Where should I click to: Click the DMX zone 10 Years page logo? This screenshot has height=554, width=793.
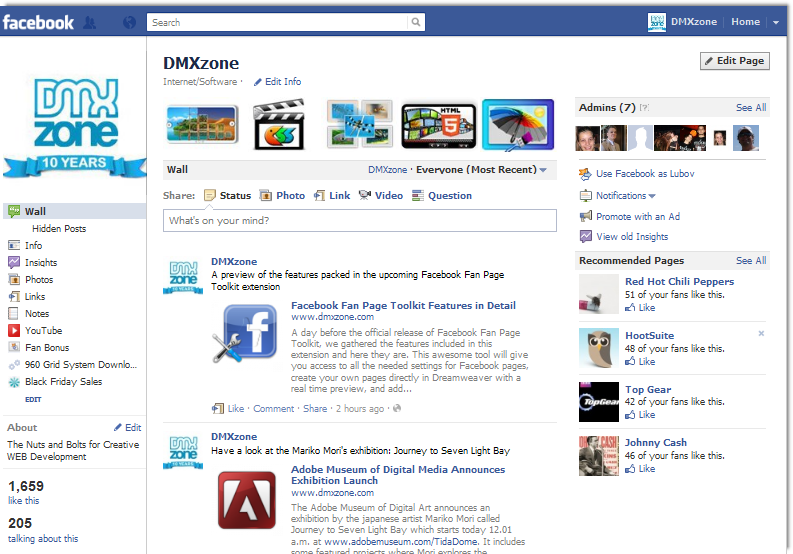click(75, 126)
